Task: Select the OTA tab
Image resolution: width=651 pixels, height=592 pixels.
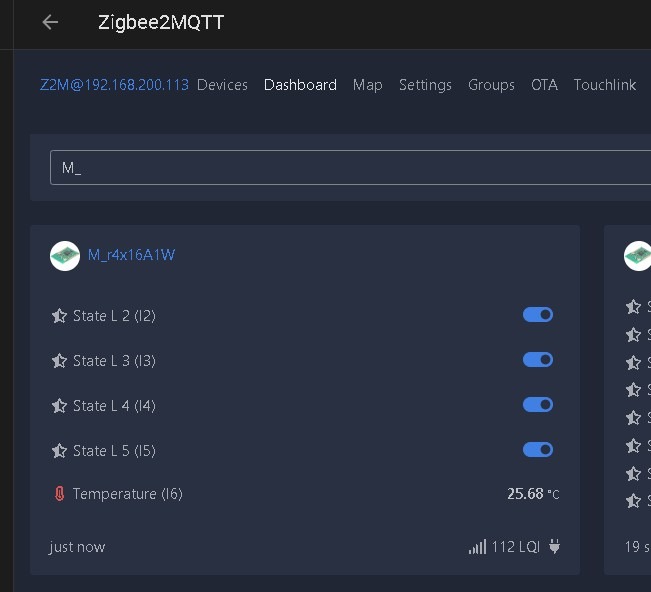Action: tap(544, 85)
